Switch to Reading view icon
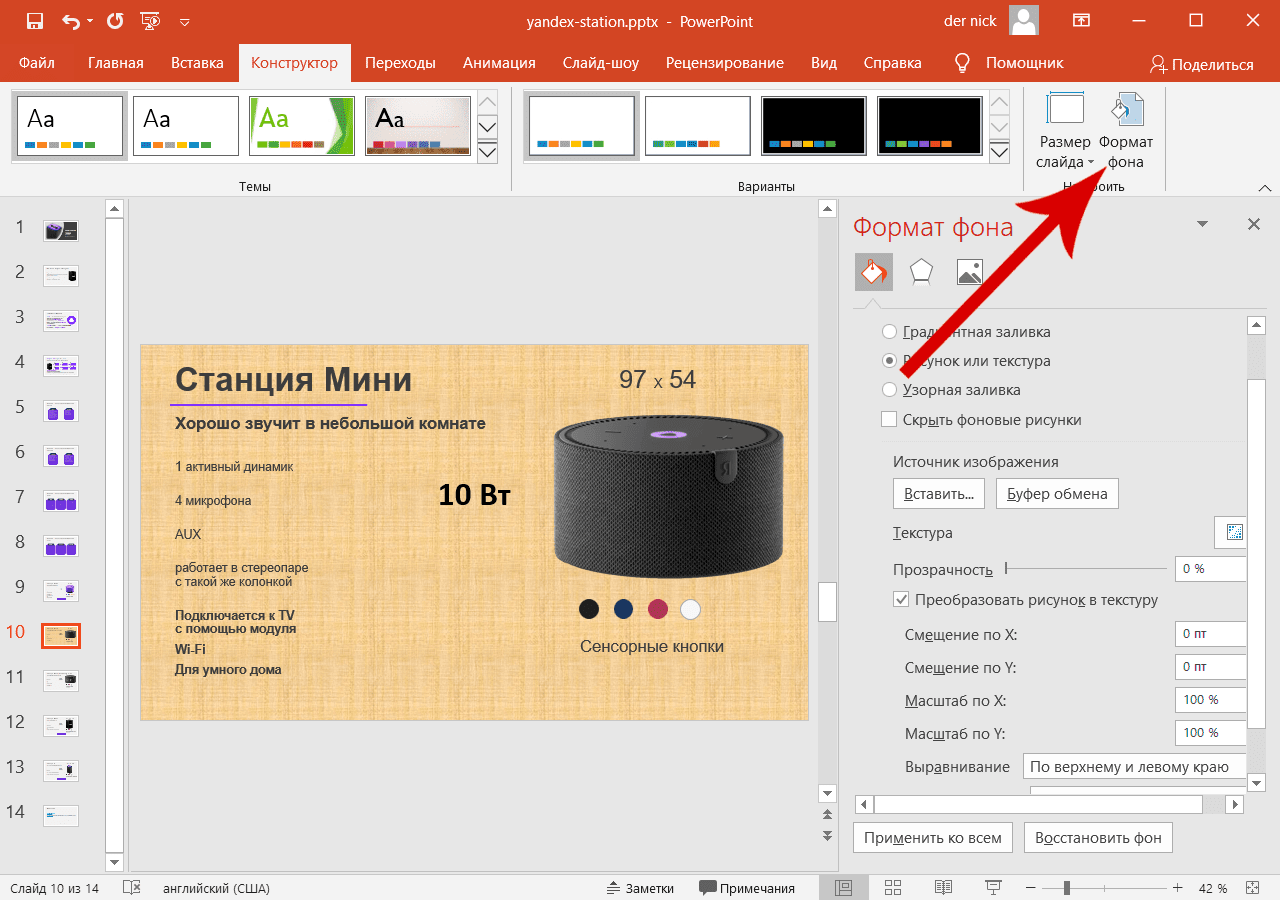This screenshot has width=1280, height=900. tap(943, 888)
